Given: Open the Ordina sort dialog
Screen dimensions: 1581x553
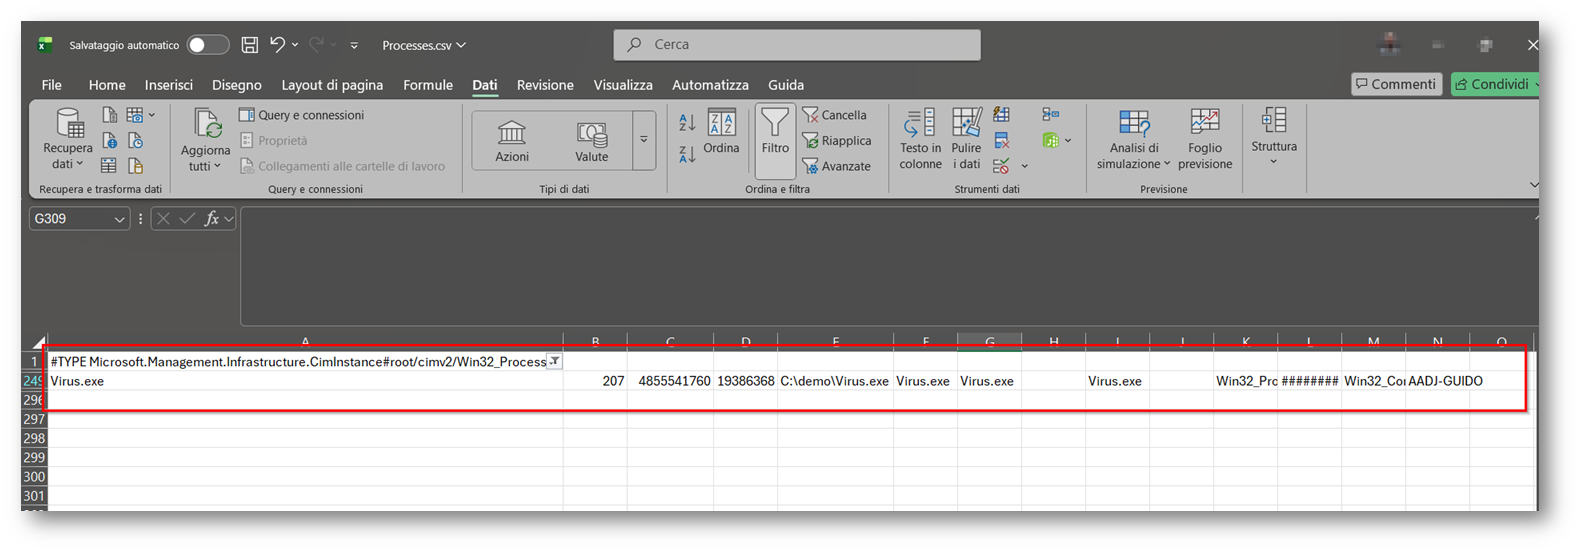Looking at the screenshot, I should (721, 133).
